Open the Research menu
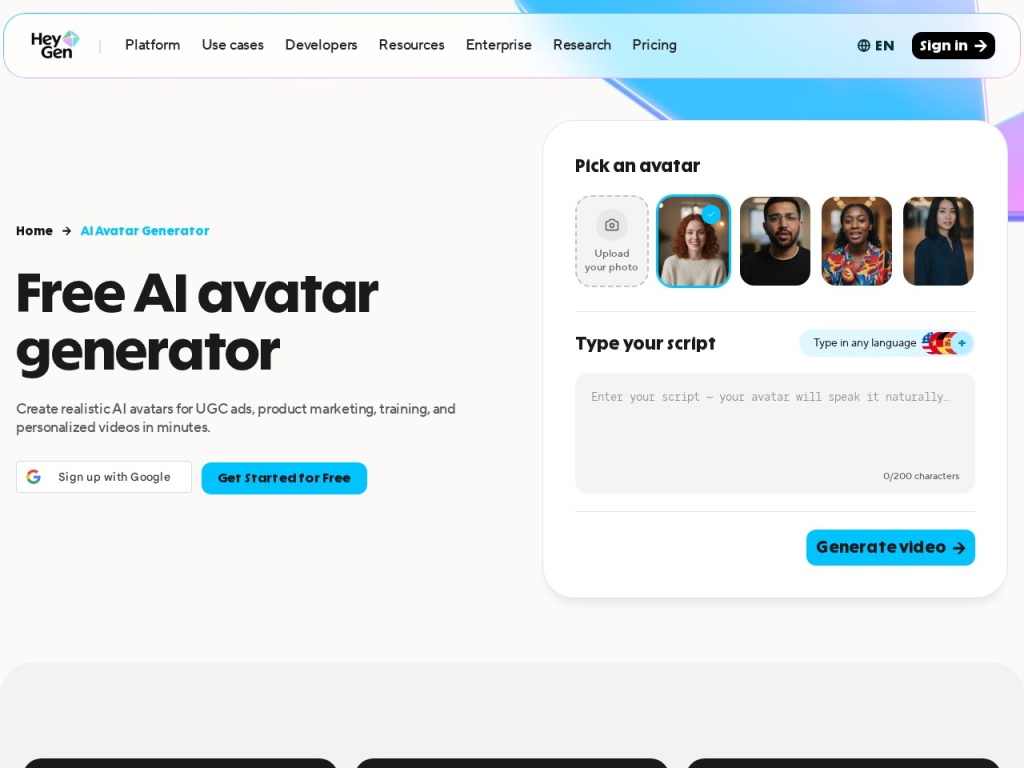Image resolution: width=1024 pixels, height=768 pixels. tap(582, 45)
